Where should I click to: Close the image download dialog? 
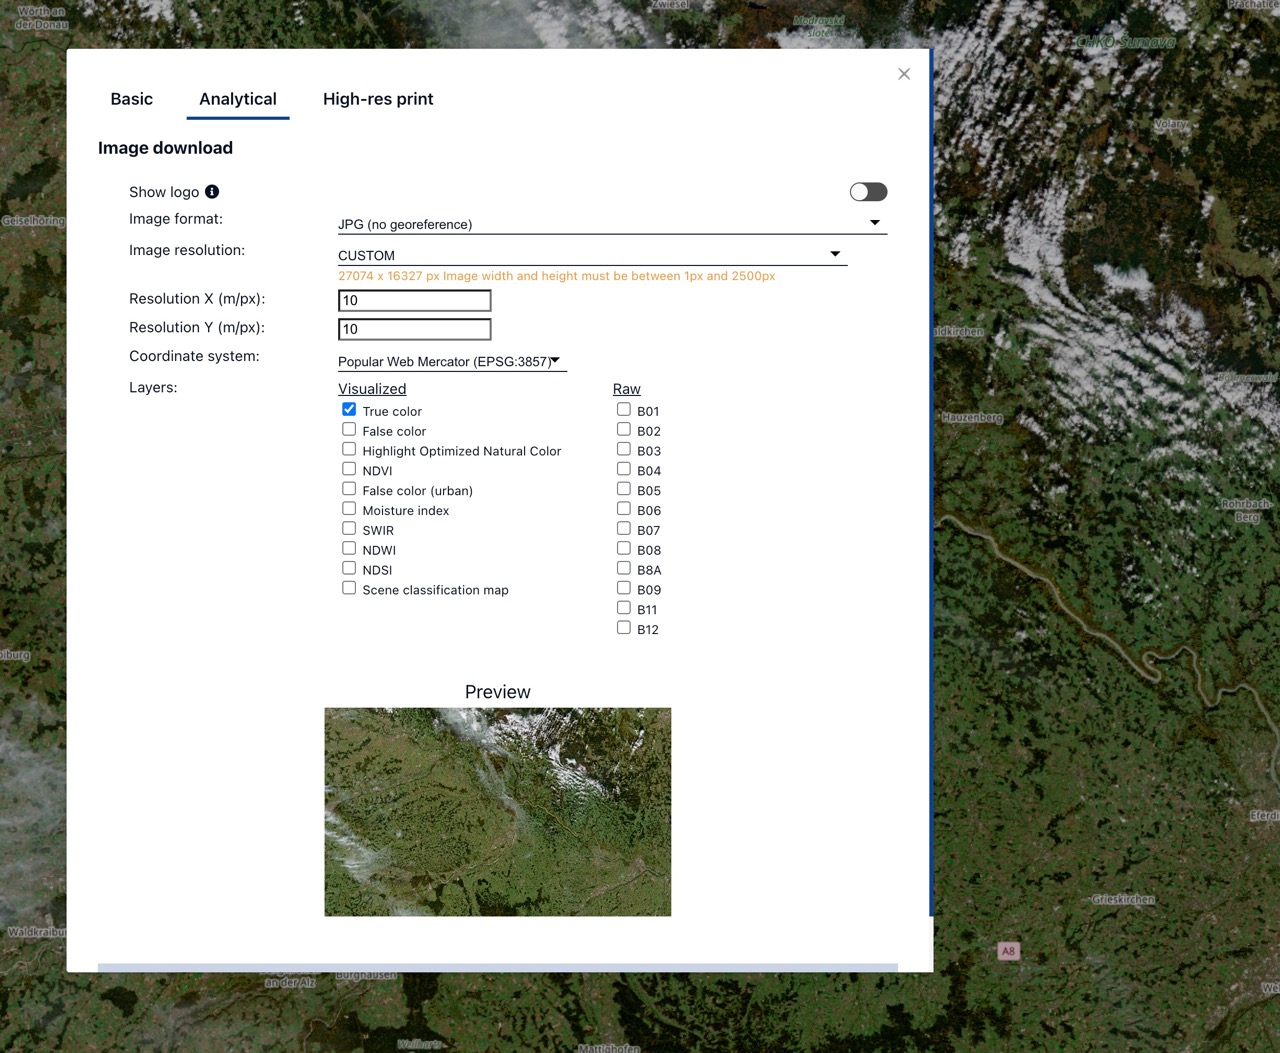pyautogui.click(x=904, y=74)
